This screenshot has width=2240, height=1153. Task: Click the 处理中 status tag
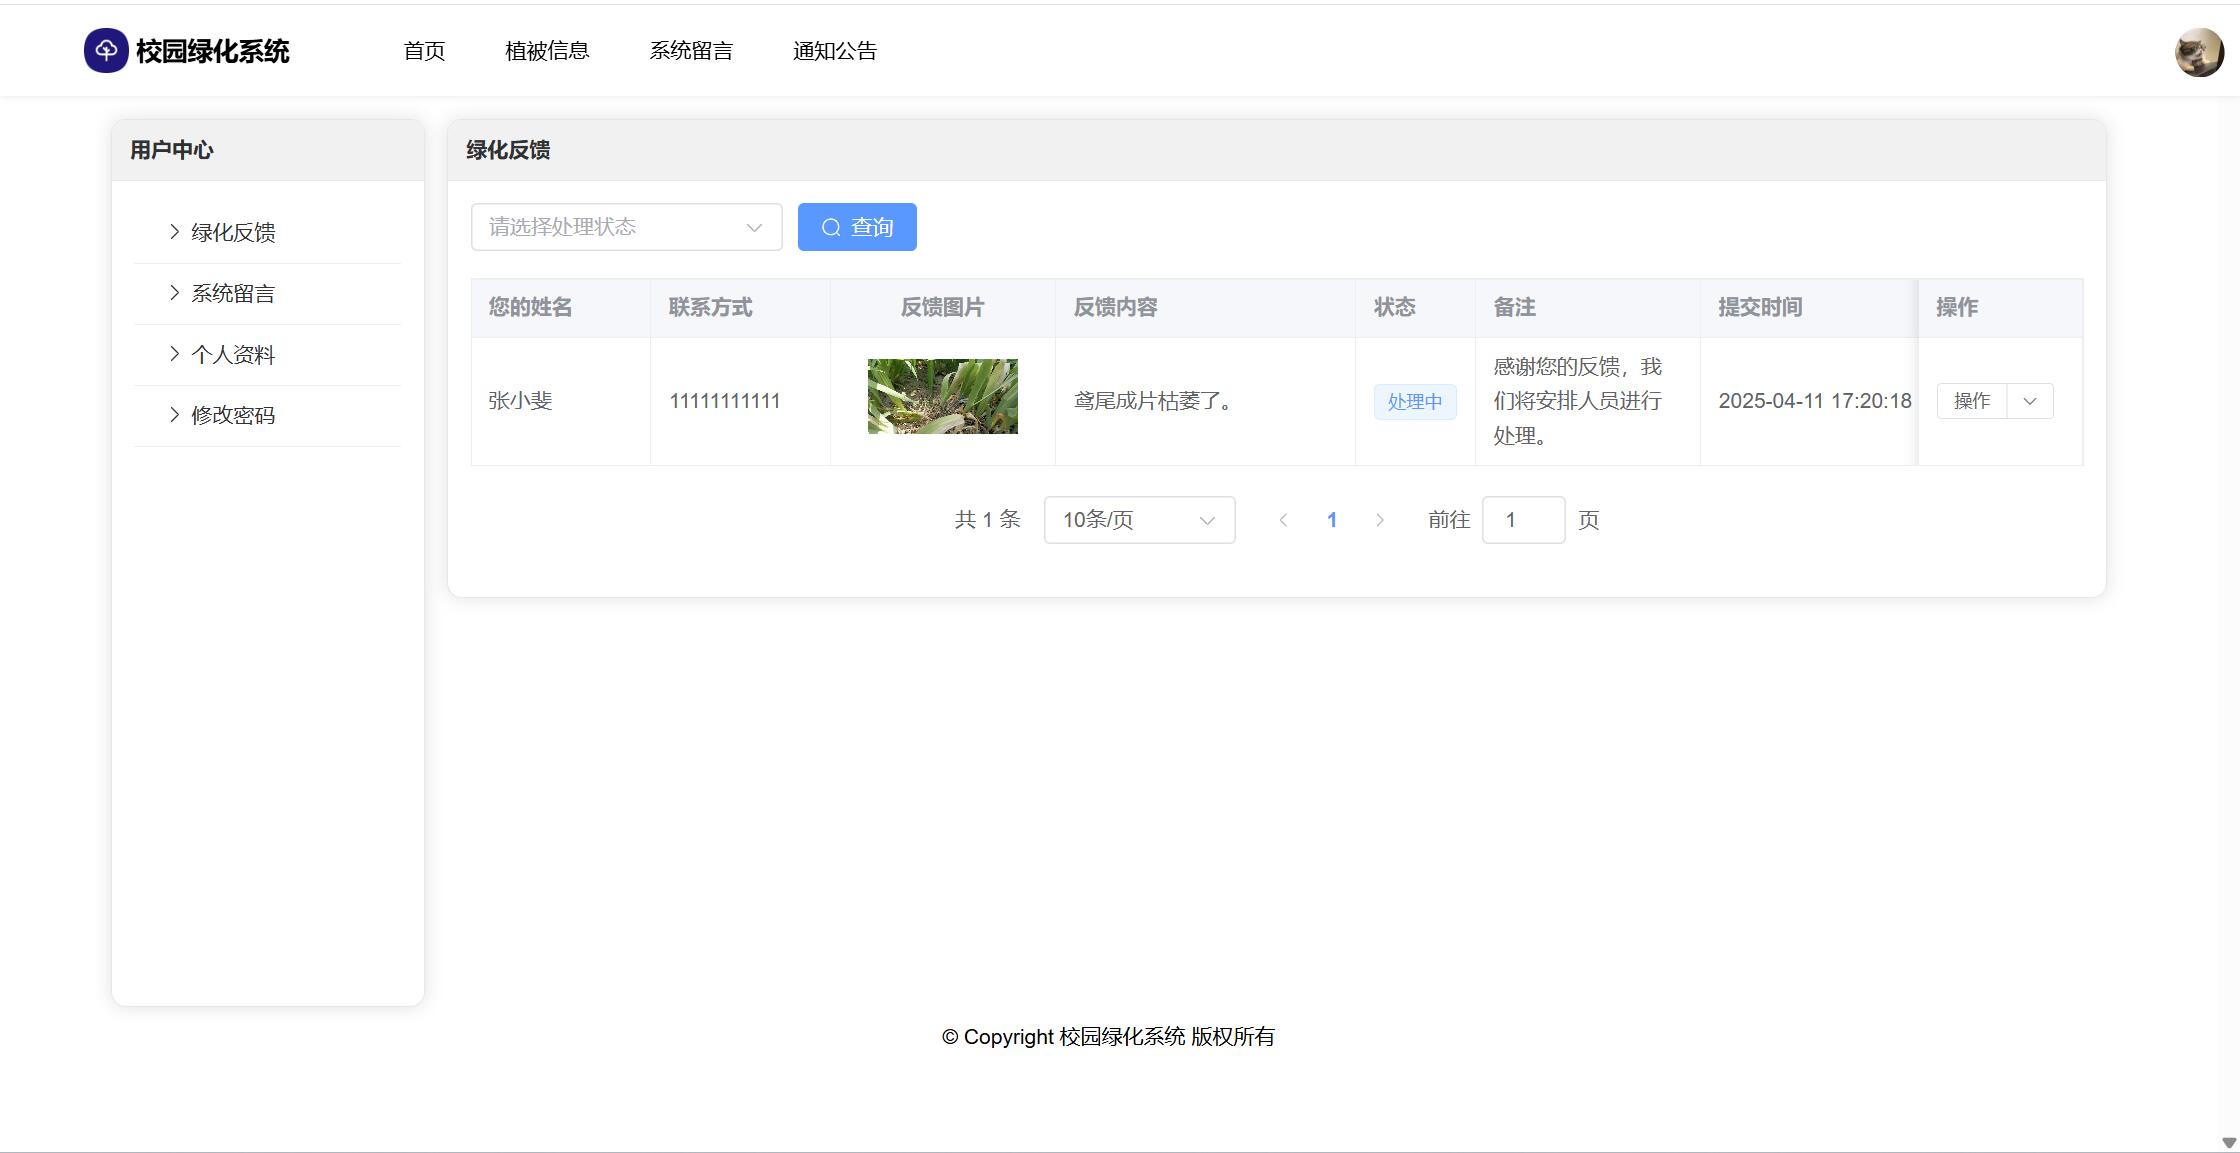[1414, 402]
